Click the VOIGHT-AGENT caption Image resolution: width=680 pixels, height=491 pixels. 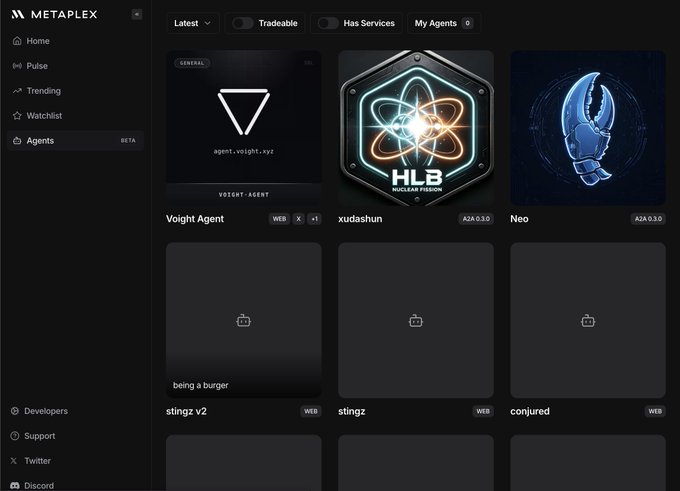[x=244, y=195]
